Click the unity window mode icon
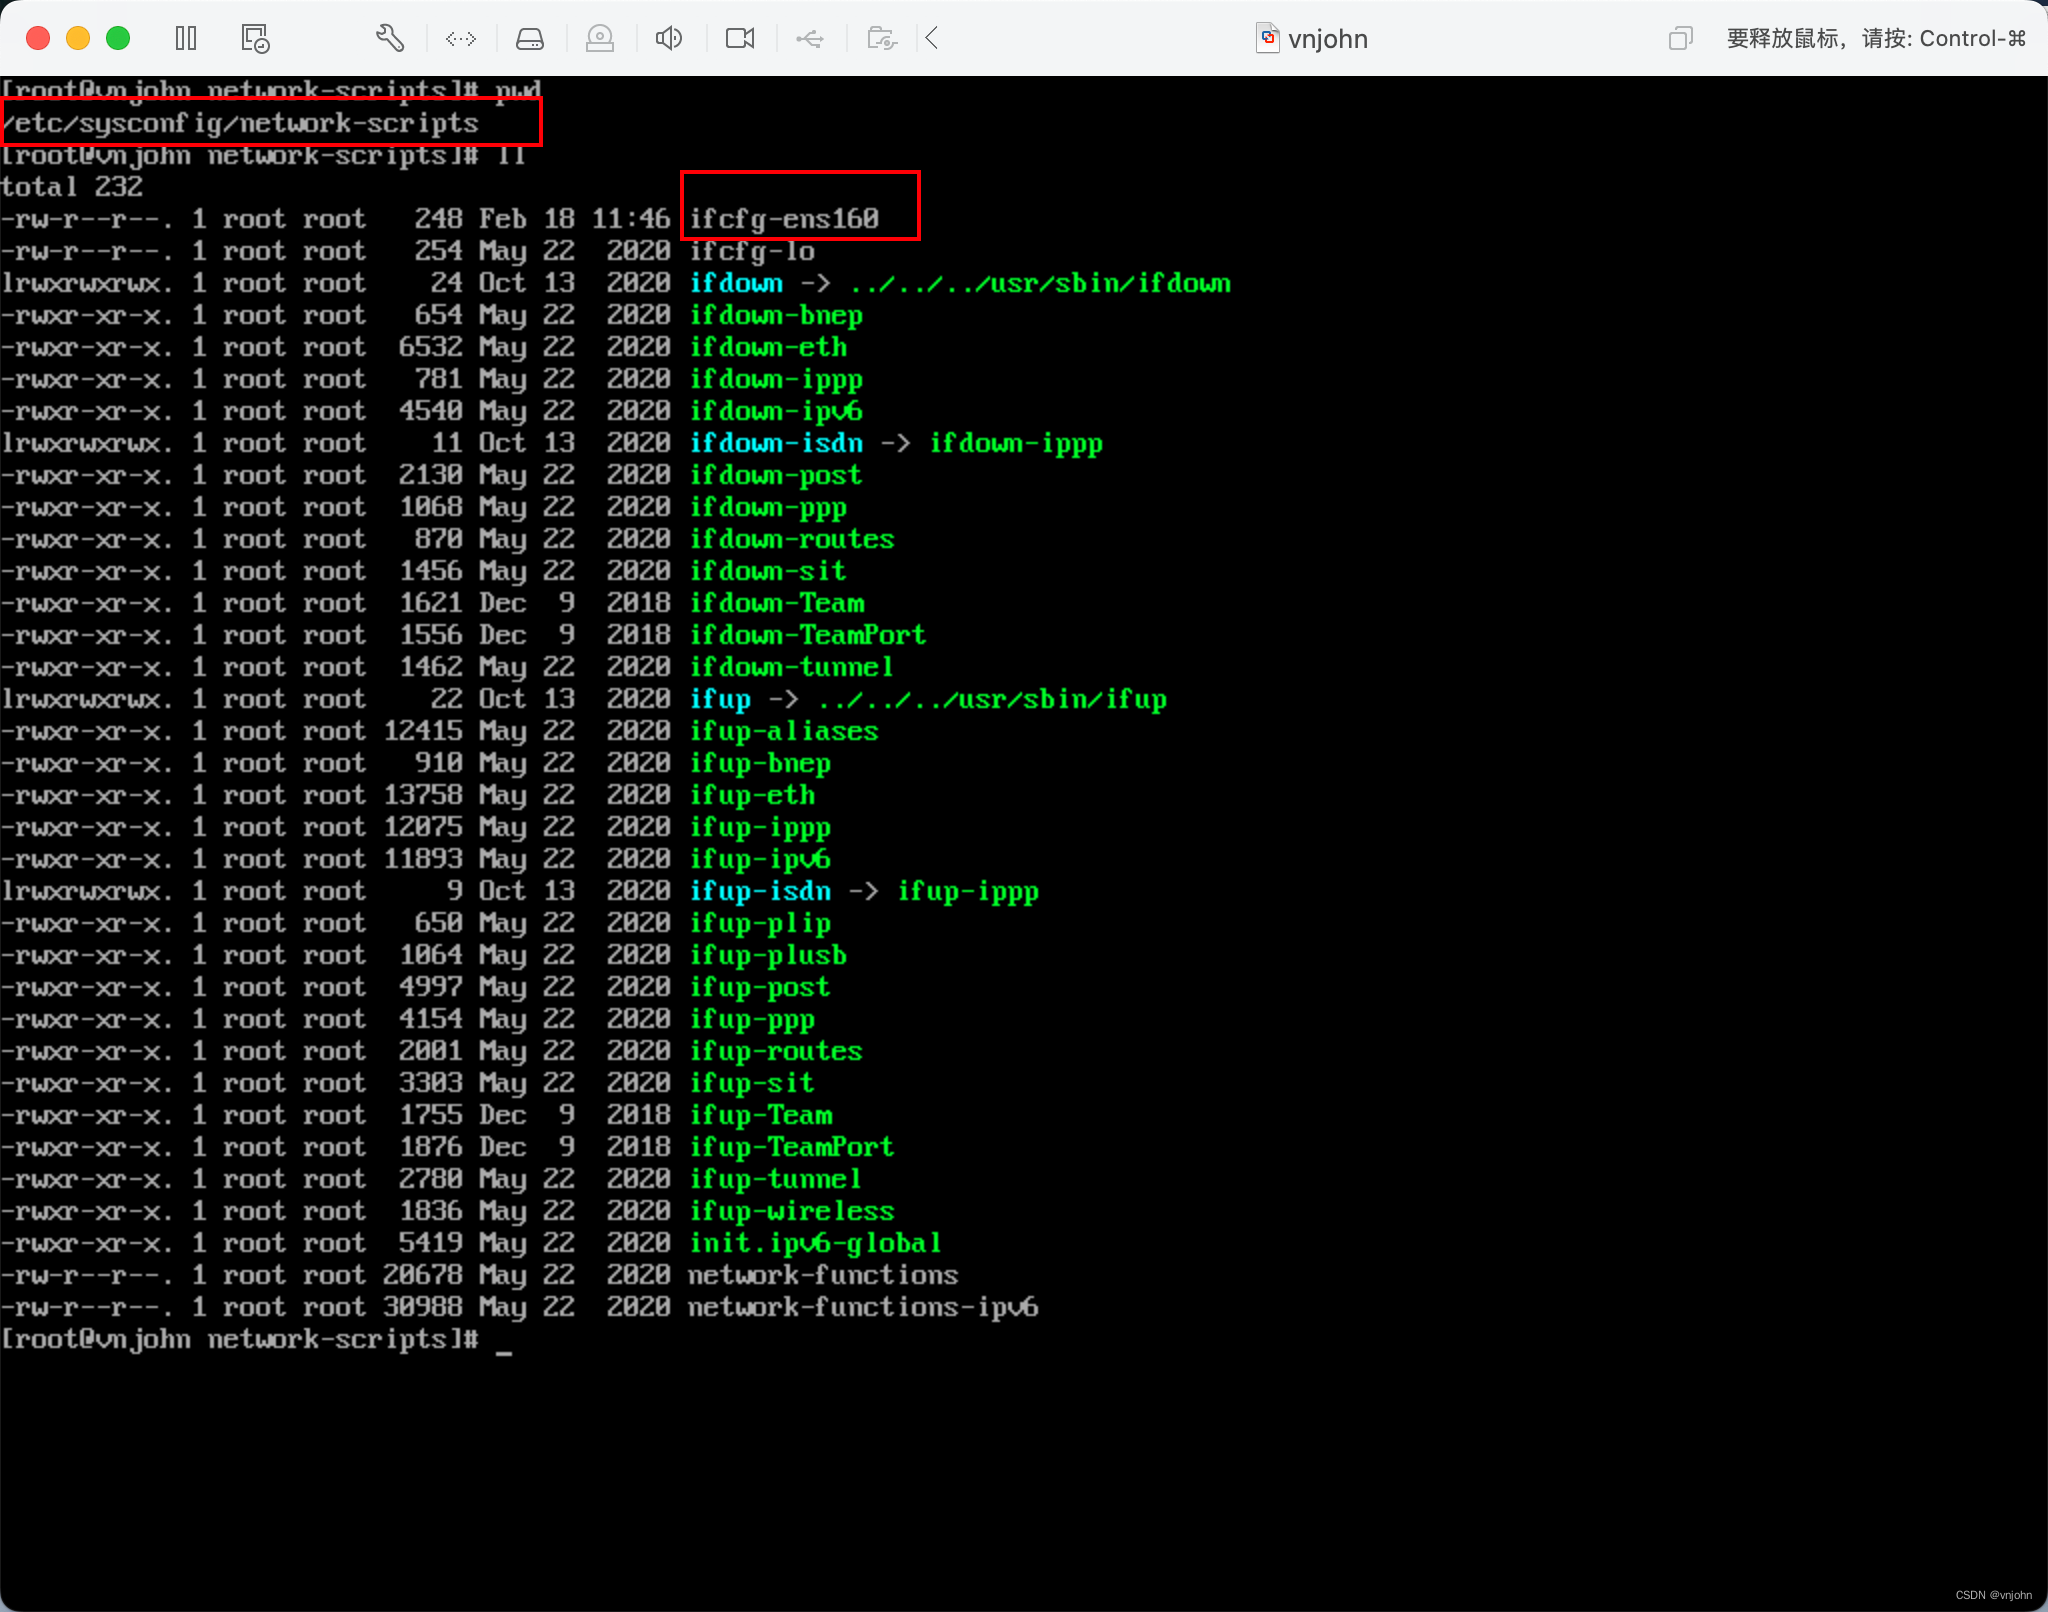2048x1612 pixels. pos(1680,39)
